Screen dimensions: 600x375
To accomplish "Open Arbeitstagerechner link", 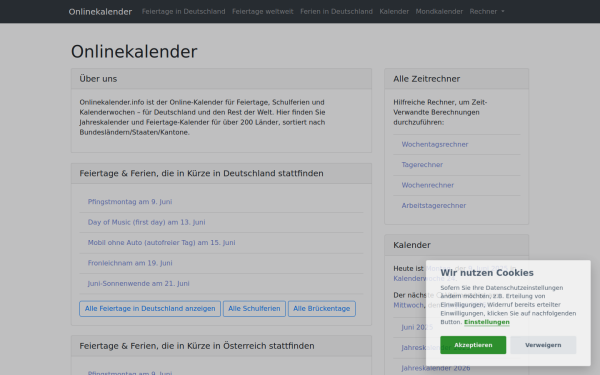I will 434,206.
